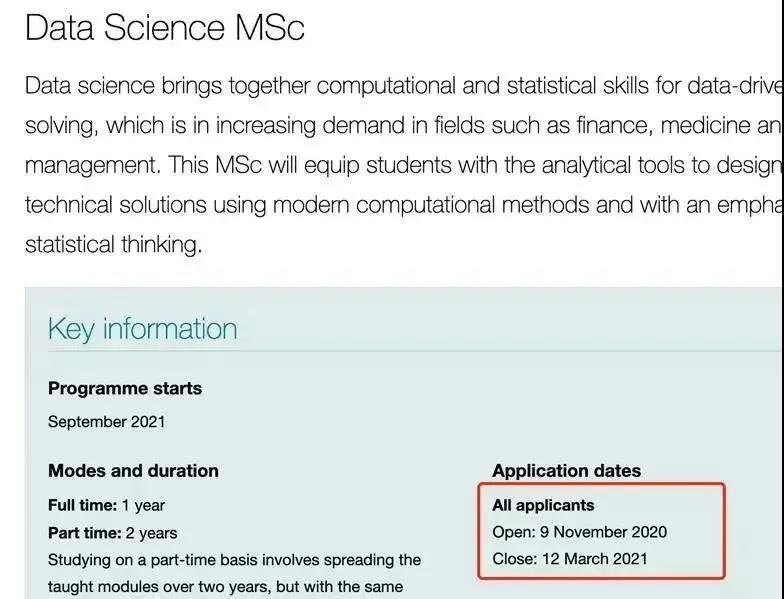The image size is (784, 599).
Task: Click the line starting 'management. This MSc will equip'
Action: 400,163
